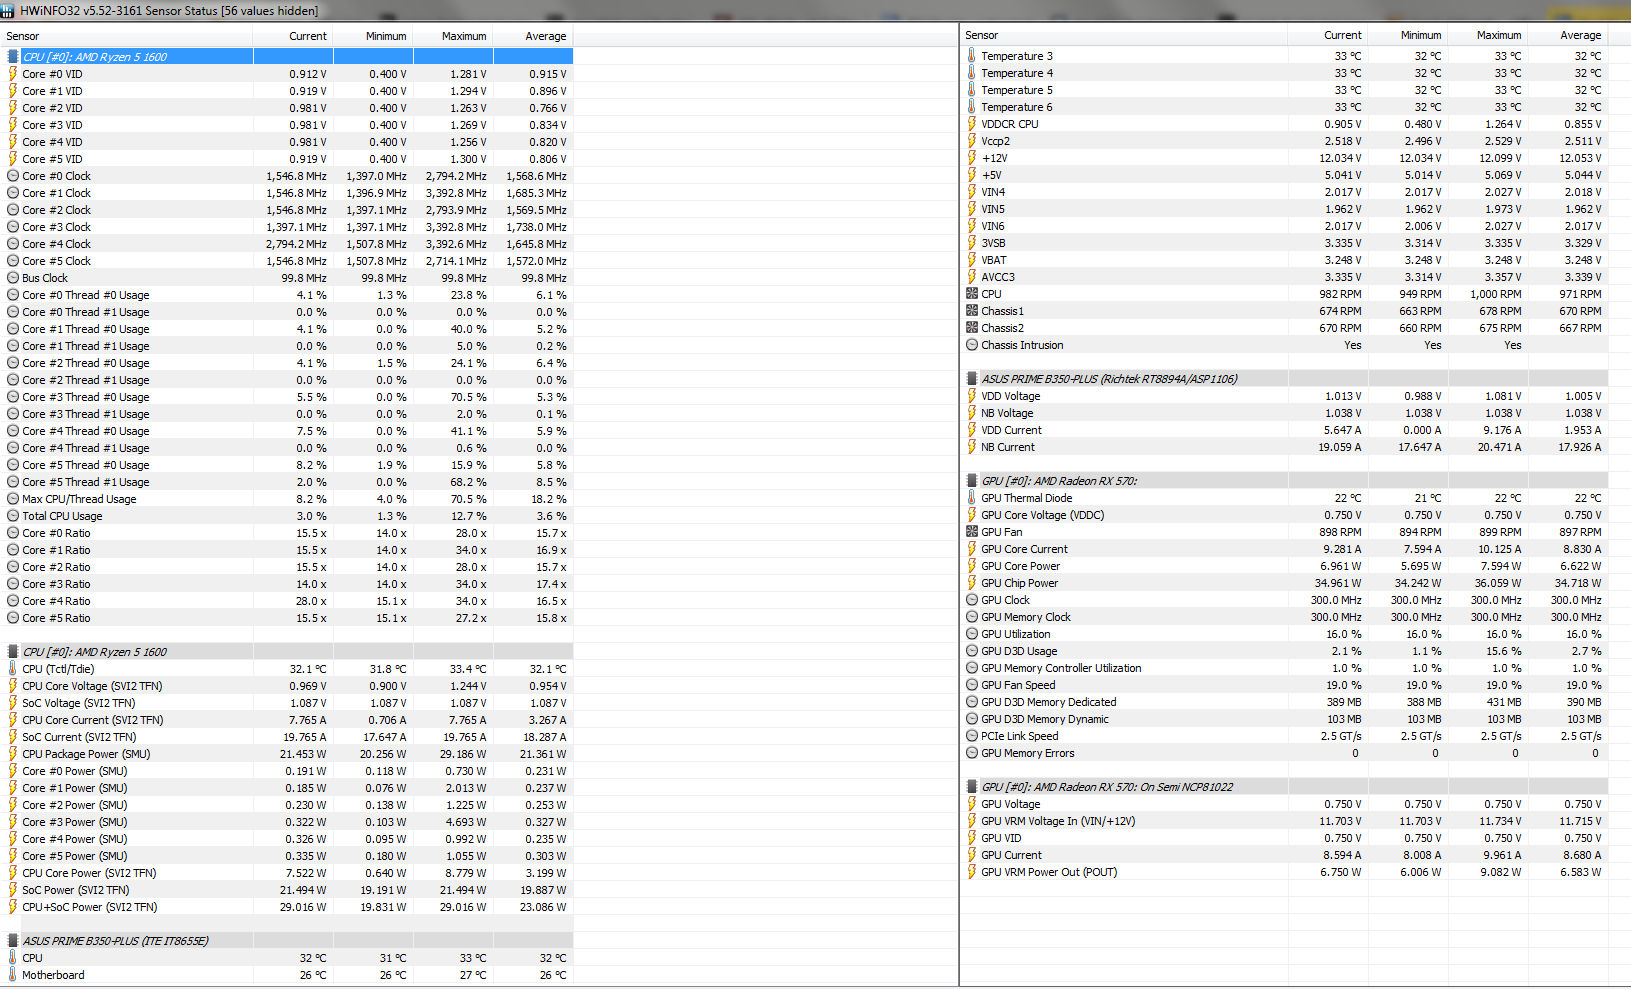The image size is (1631, 989).
Task: Click the left panel Maximum column header
Action: point(453,36)
